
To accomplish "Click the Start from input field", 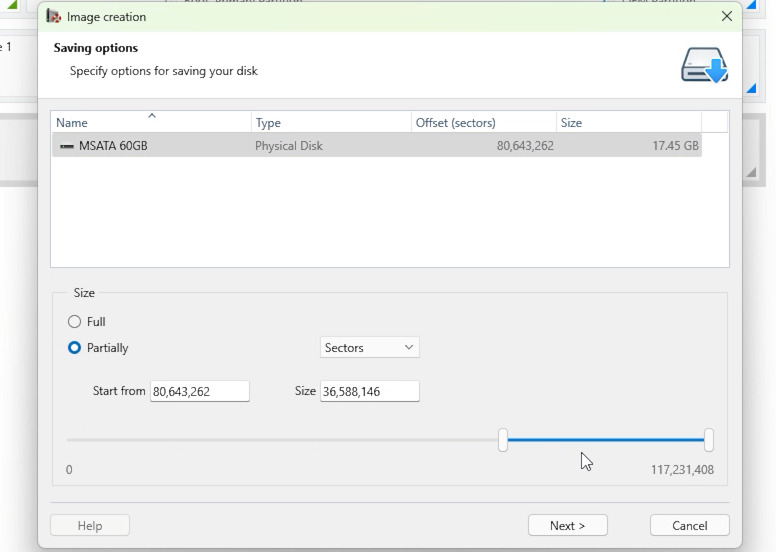I will (x=200, y=391).
